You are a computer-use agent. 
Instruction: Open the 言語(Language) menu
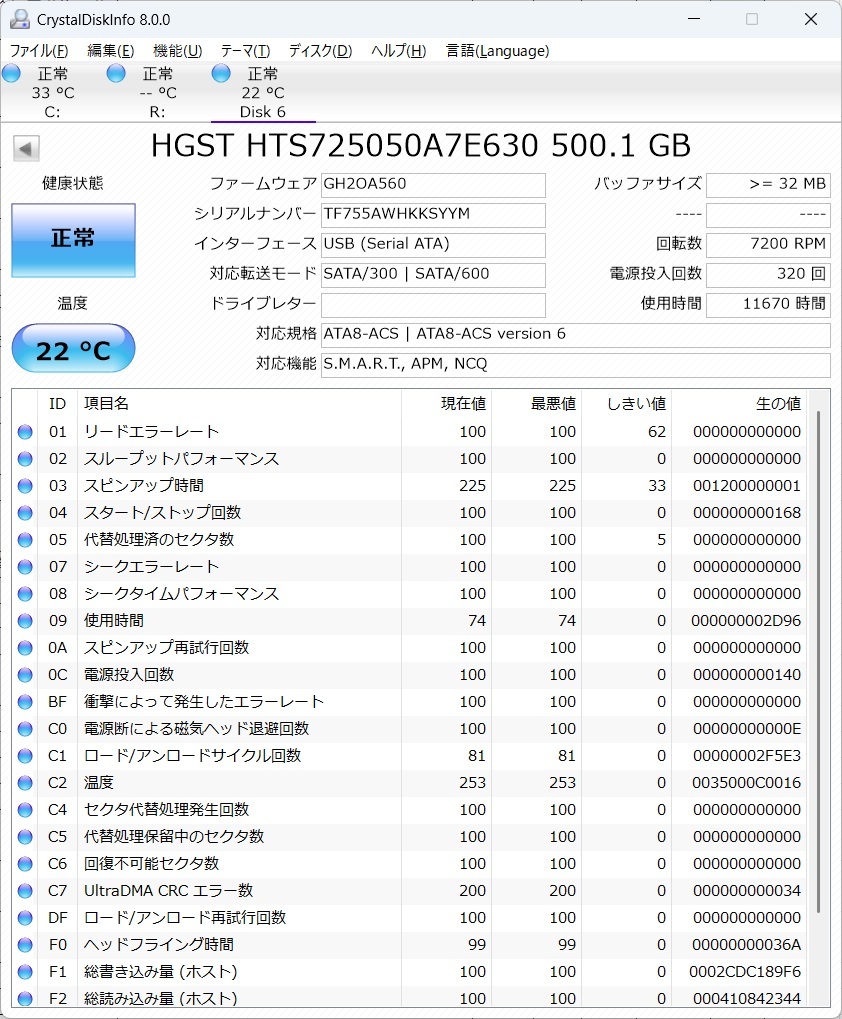point(498,51)
